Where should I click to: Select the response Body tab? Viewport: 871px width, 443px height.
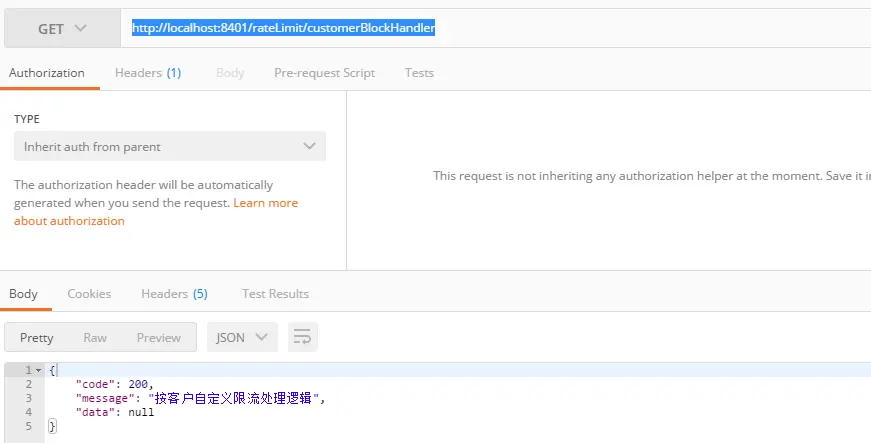[x=23, y=294]
